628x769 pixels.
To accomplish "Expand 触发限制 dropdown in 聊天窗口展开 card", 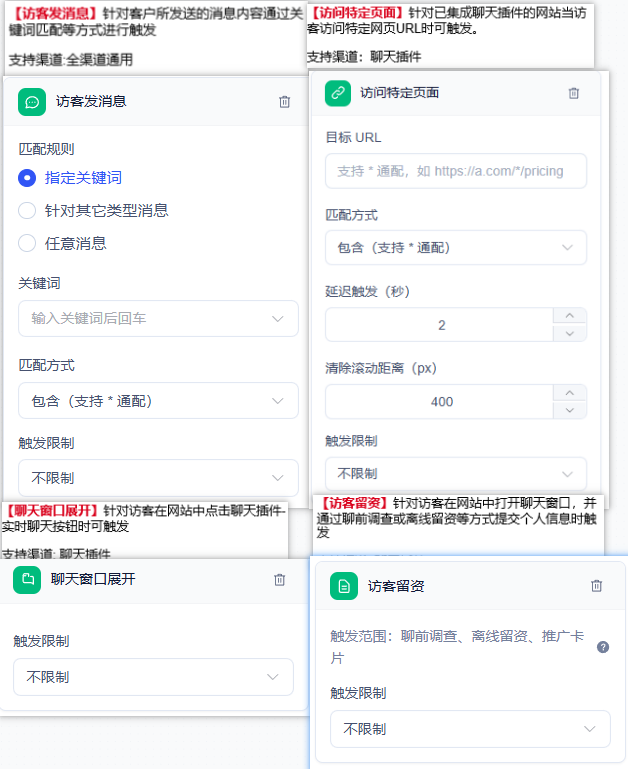I will 154,677.
